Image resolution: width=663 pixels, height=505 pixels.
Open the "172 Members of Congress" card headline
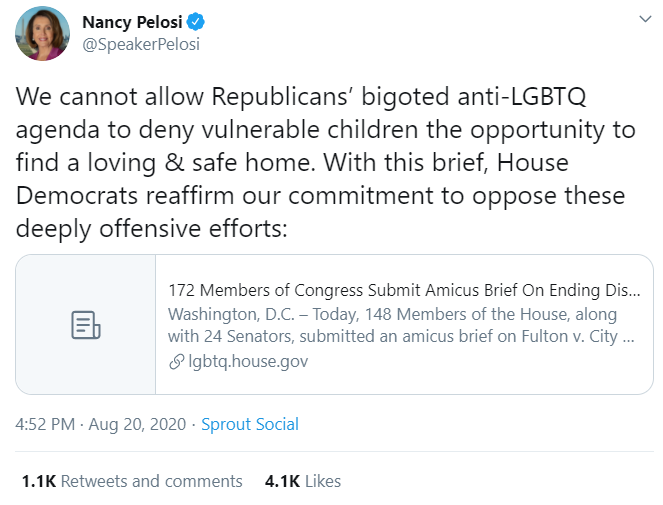pyautogui.click(x=404, y=291)
